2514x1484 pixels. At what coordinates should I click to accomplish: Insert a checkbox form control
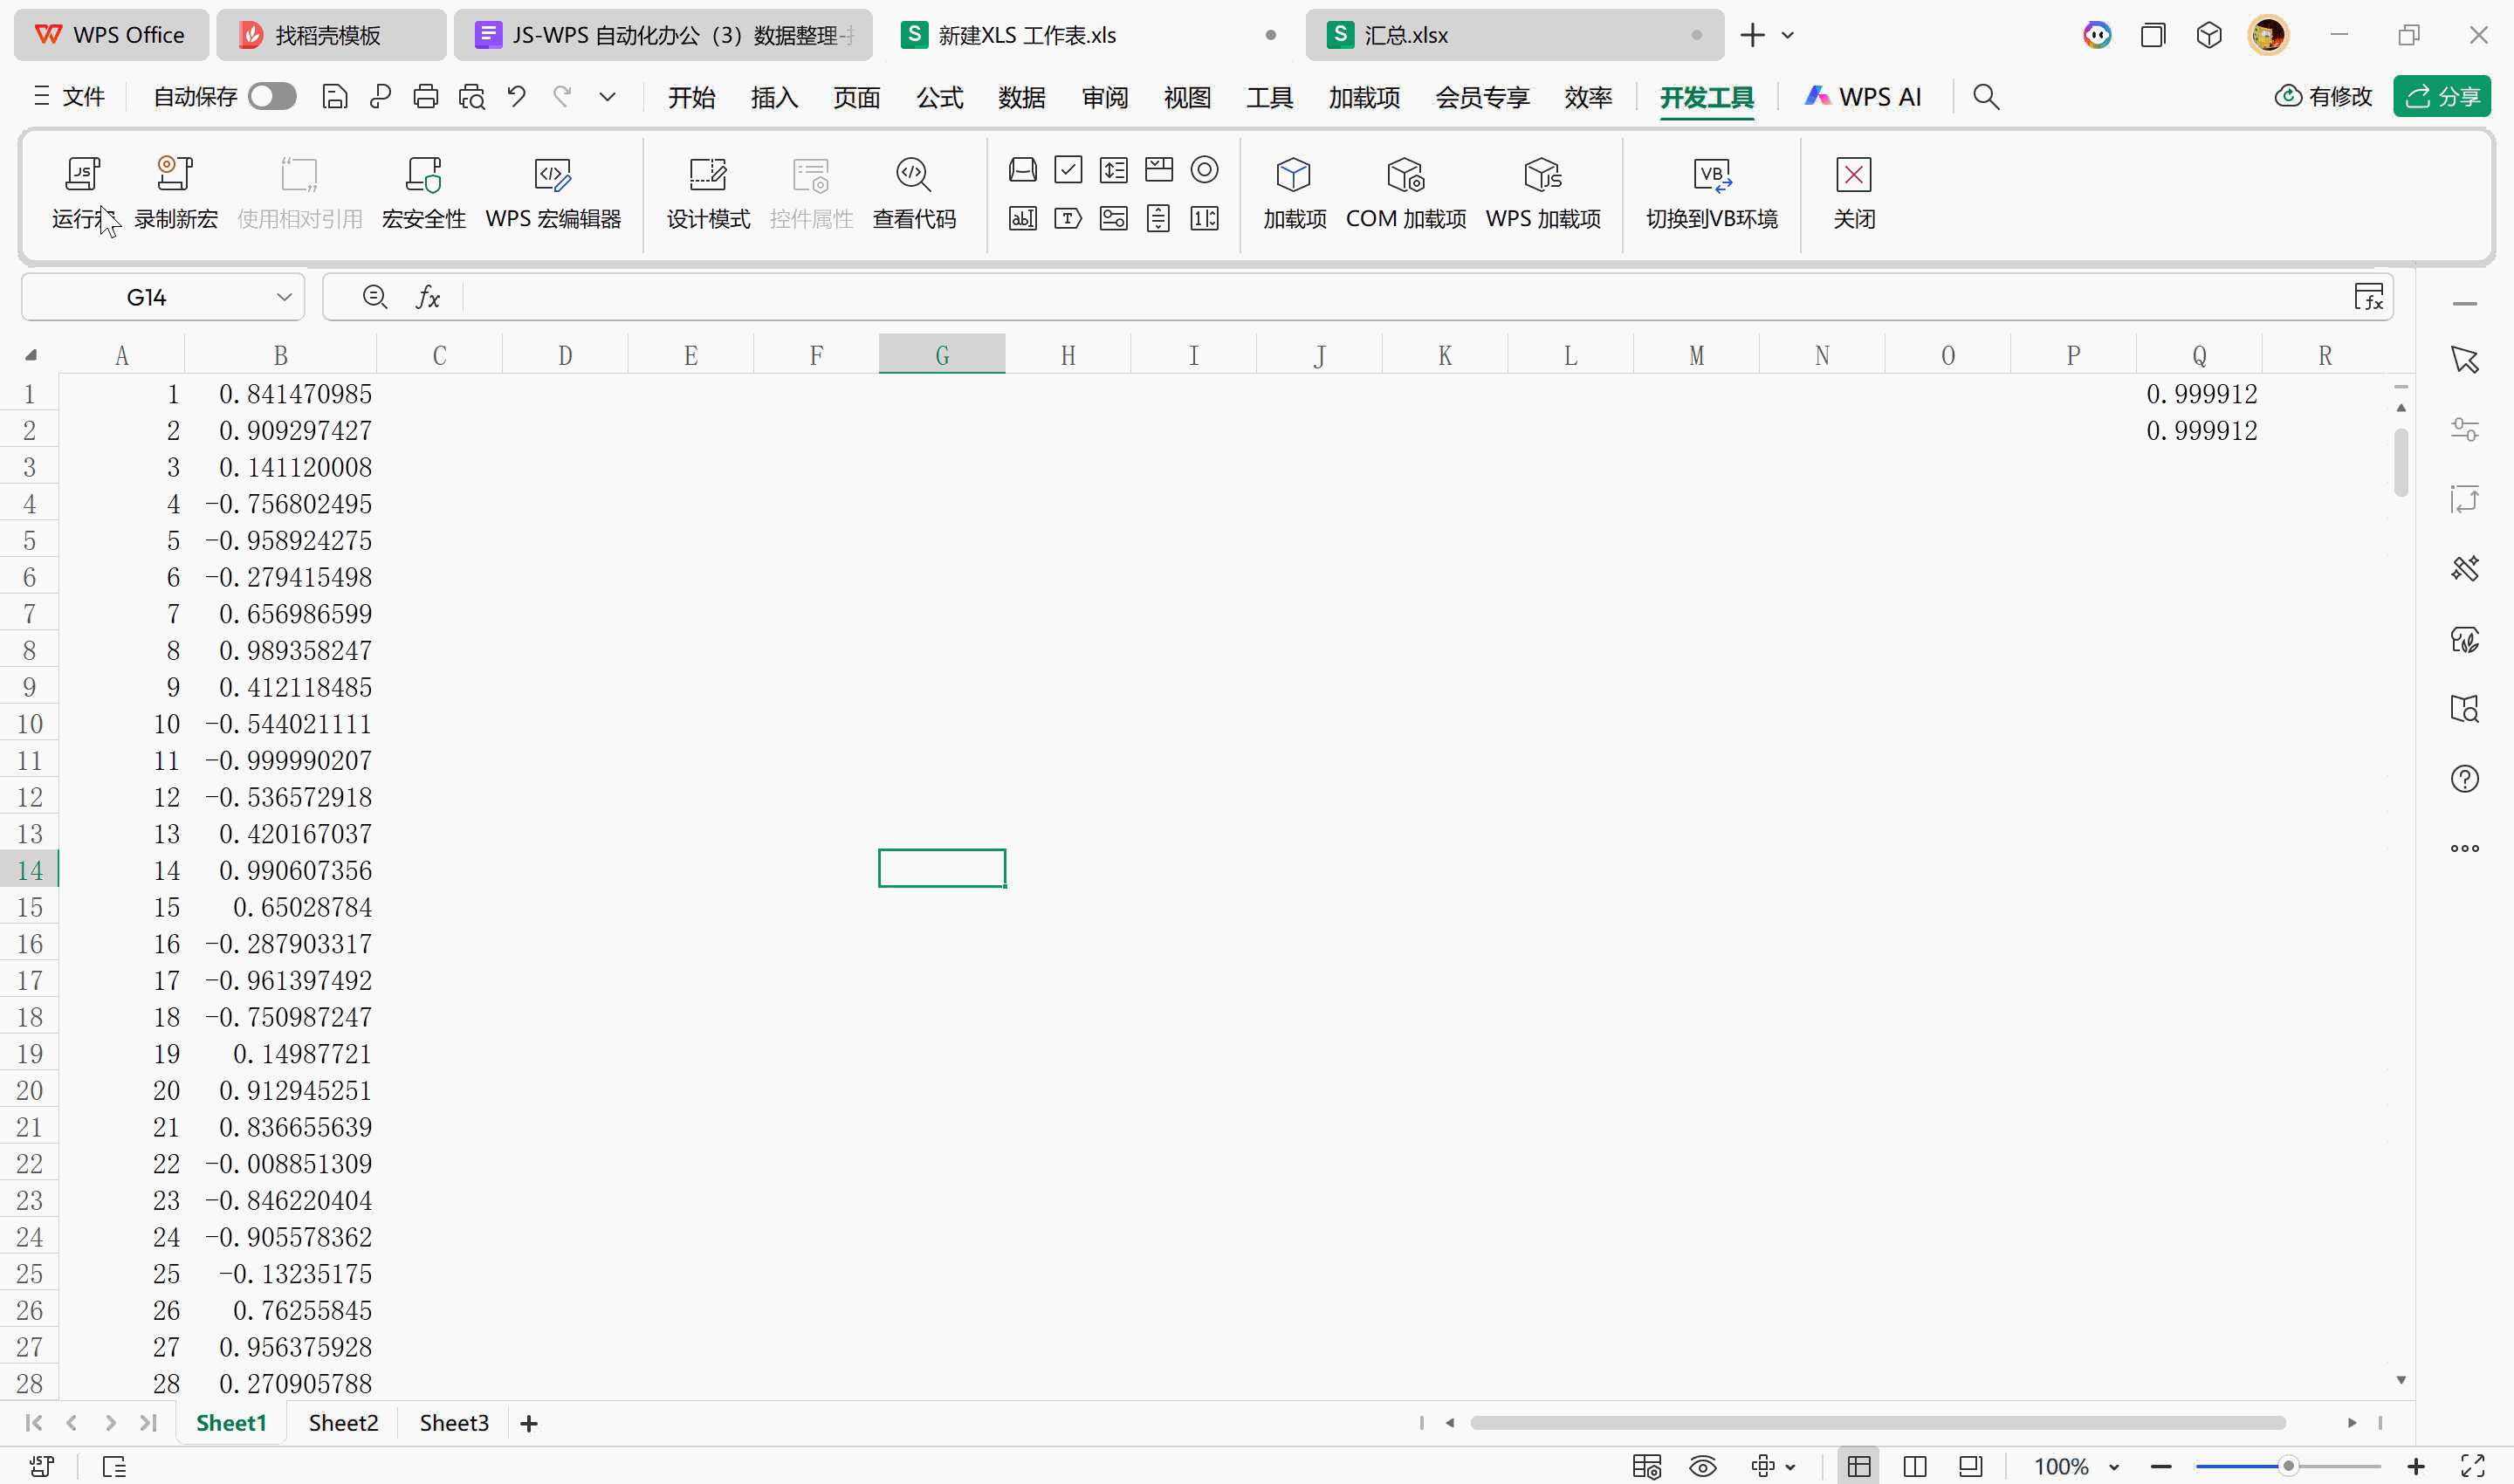click(1068, 170)
